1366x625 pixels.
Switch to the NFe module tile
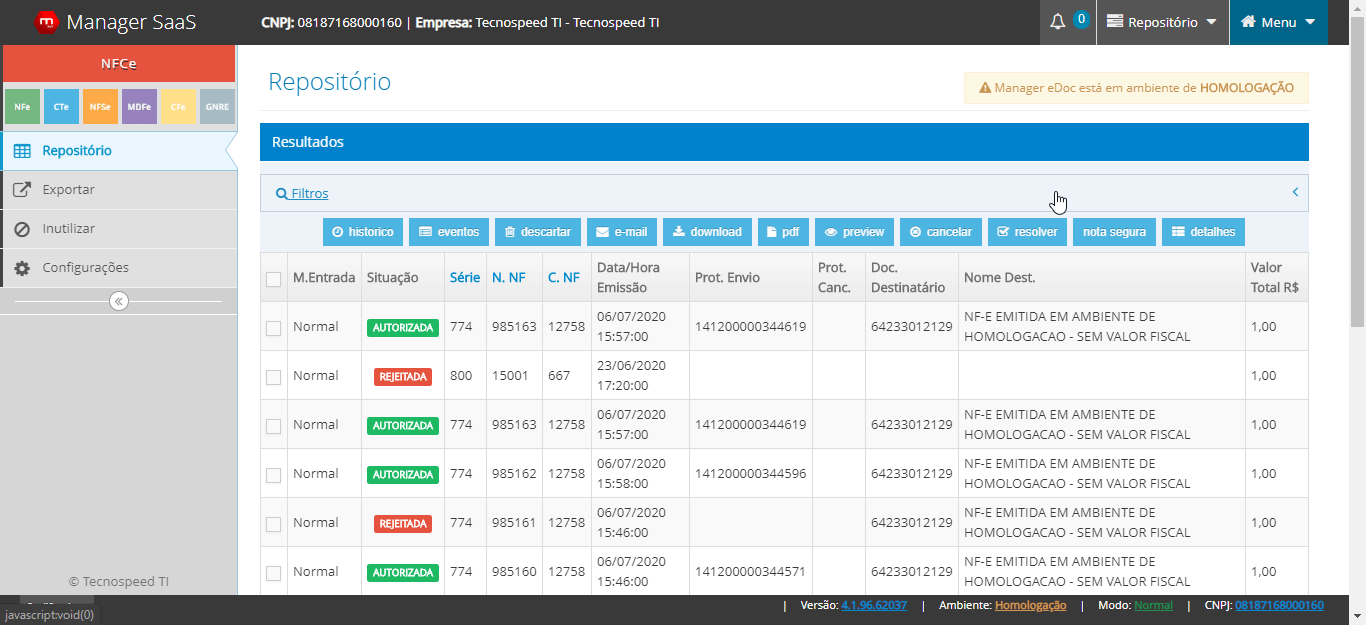22,106
